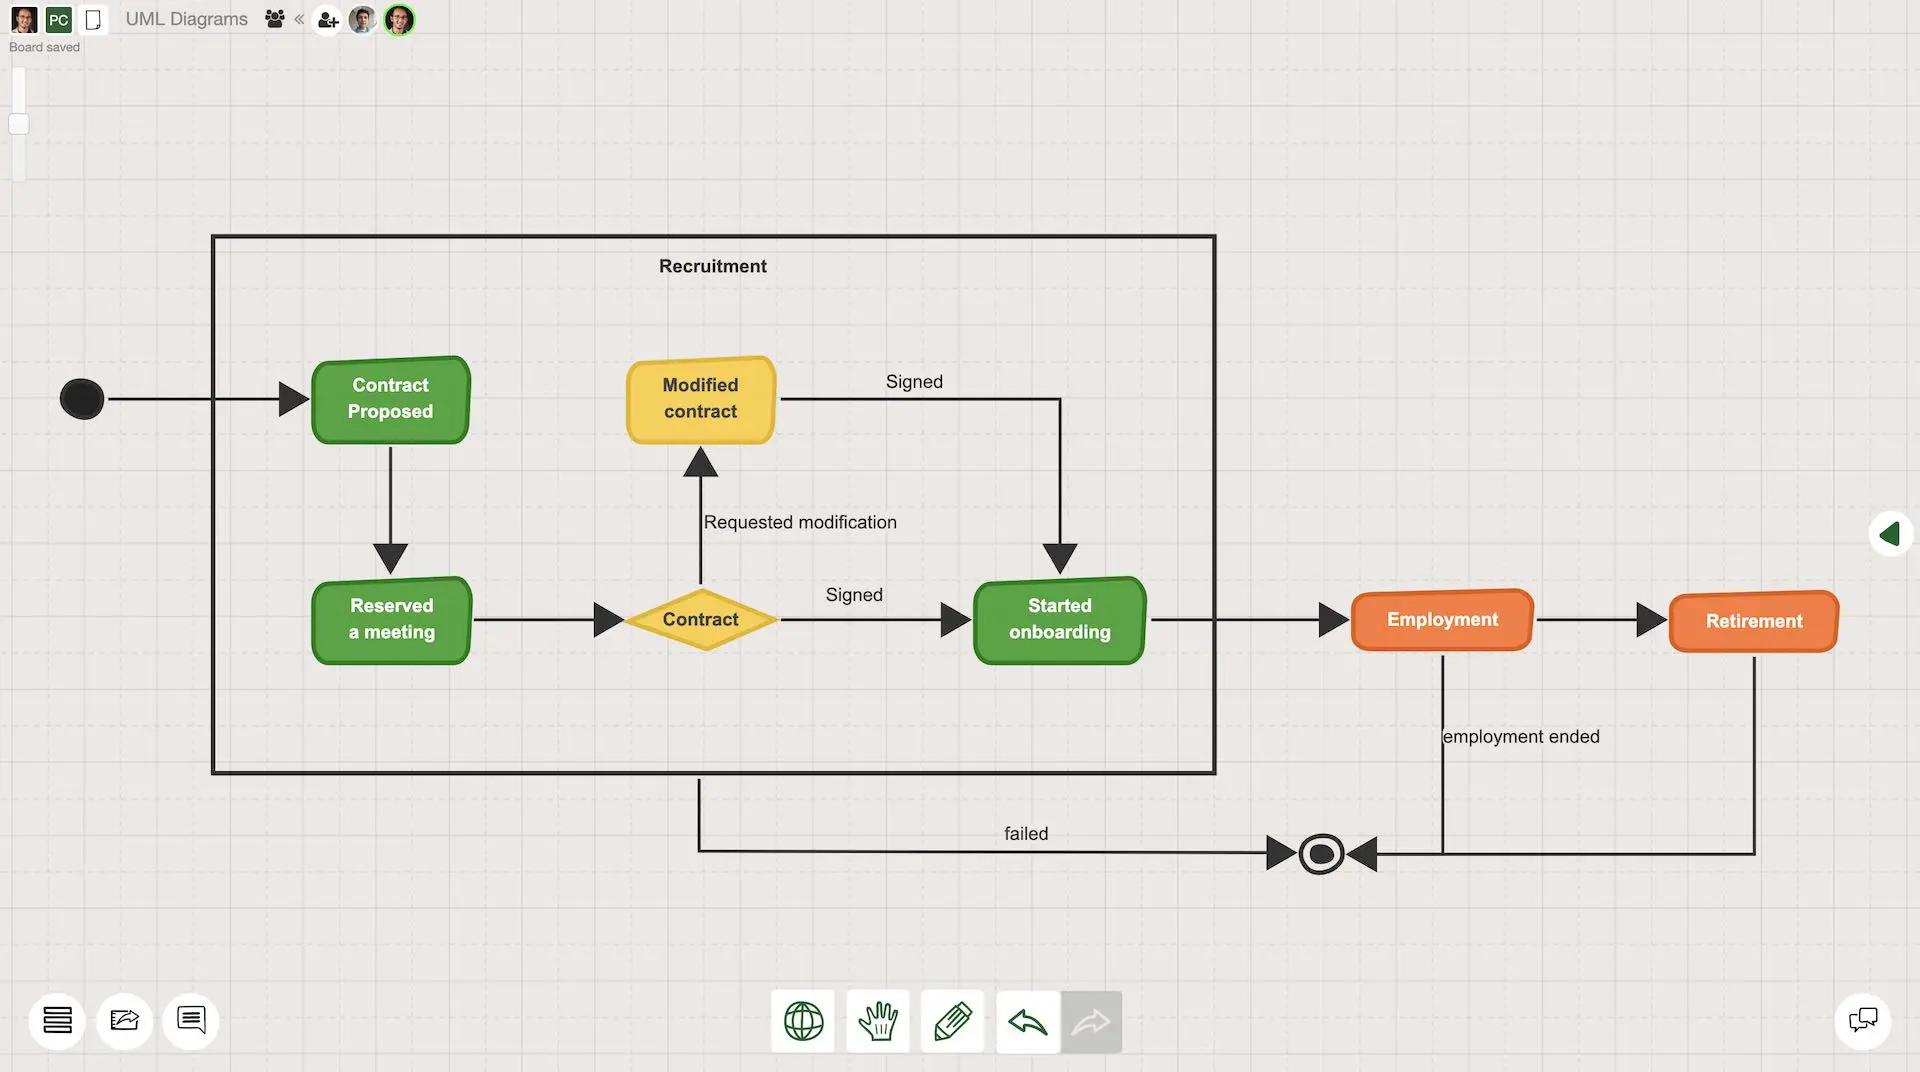Click the zoom slider handle
1920x1072 pixels.
click(x=18, y=124)
